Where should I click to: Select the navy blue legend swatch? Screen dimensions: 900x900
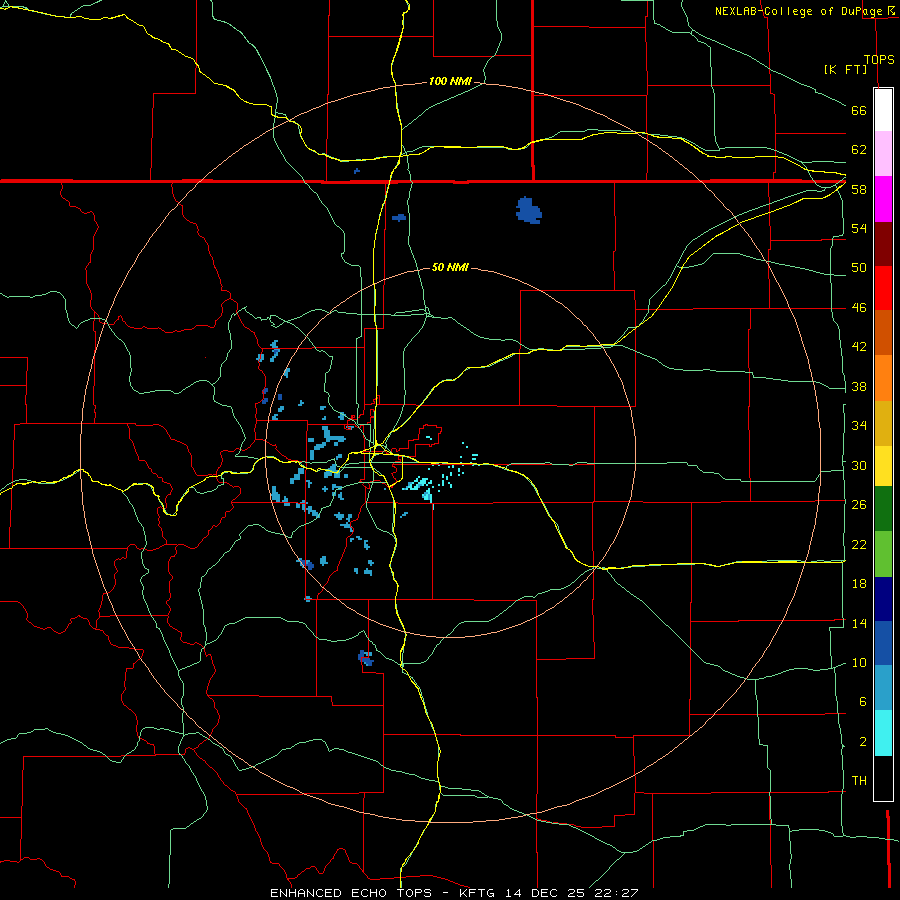[x=883, y=599]
